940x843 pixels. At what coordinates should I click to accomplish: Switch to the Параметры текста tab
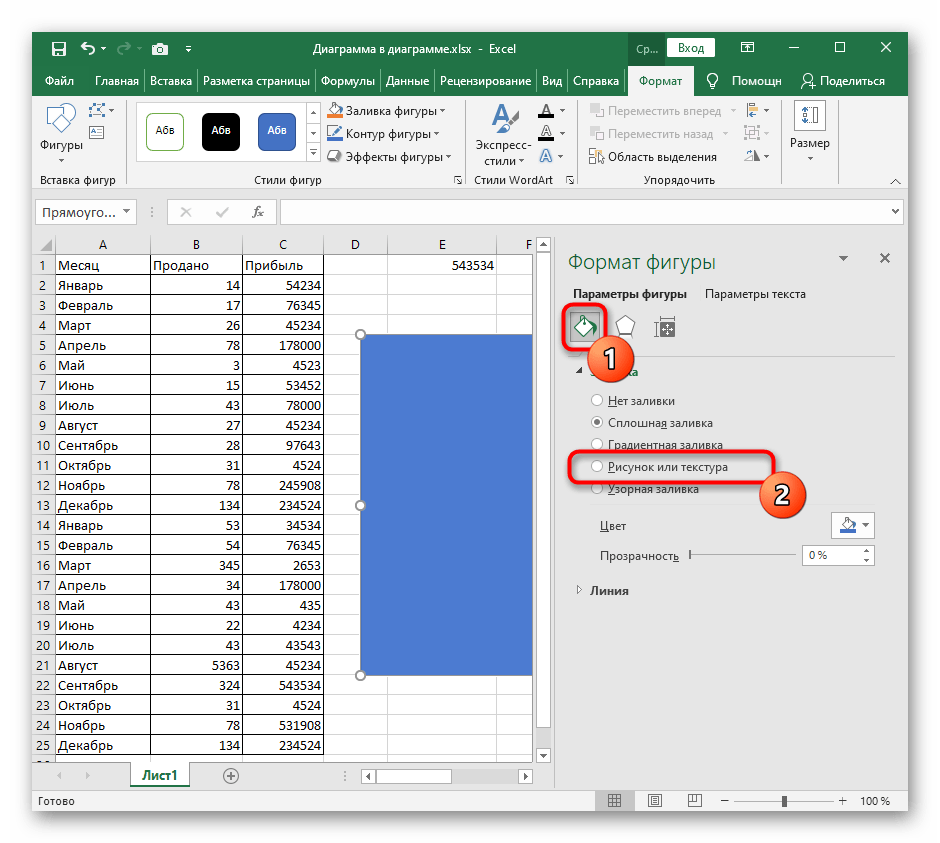click(755, 294)
